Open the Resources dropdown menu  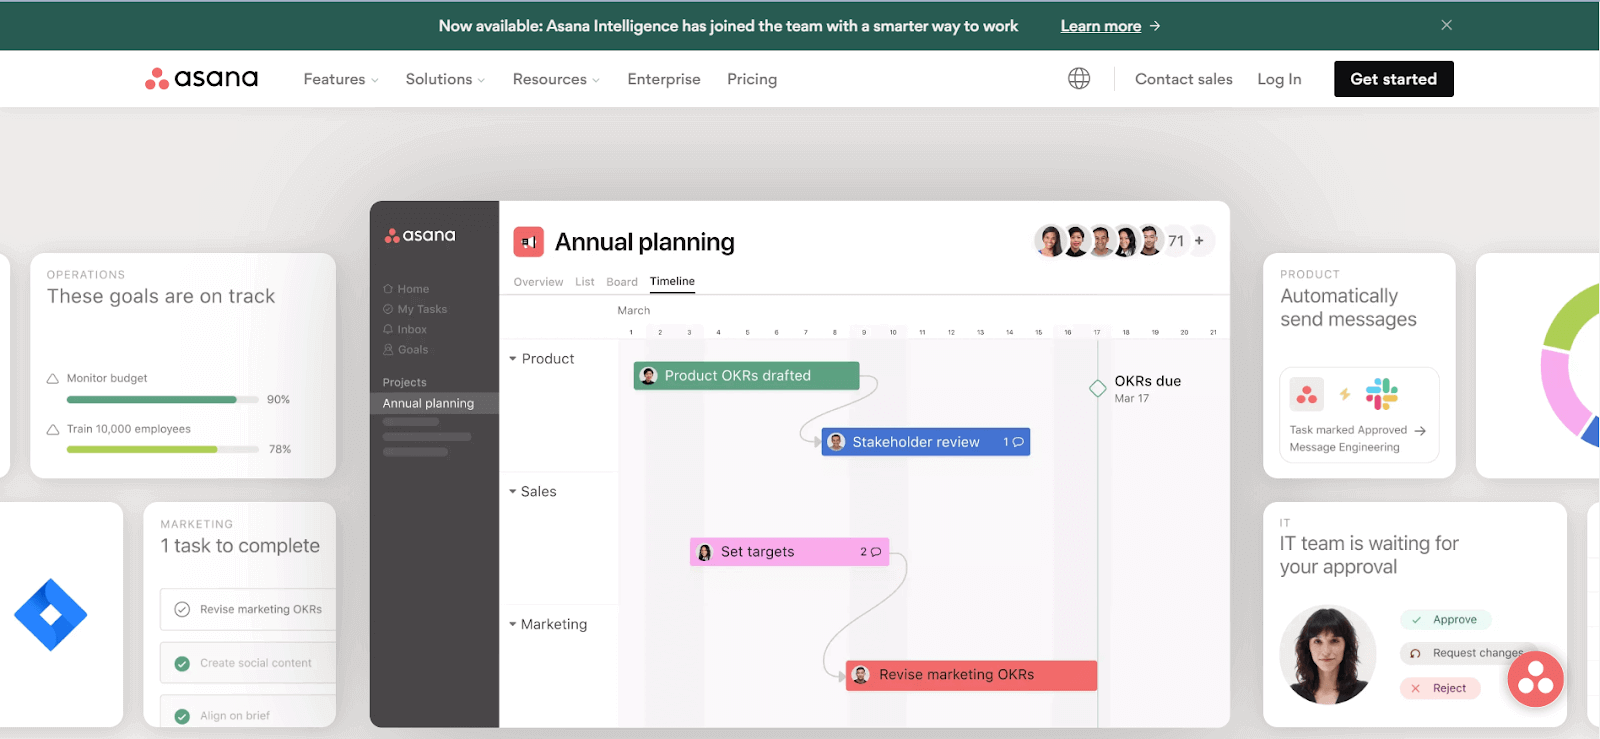[x=556, y=79]
